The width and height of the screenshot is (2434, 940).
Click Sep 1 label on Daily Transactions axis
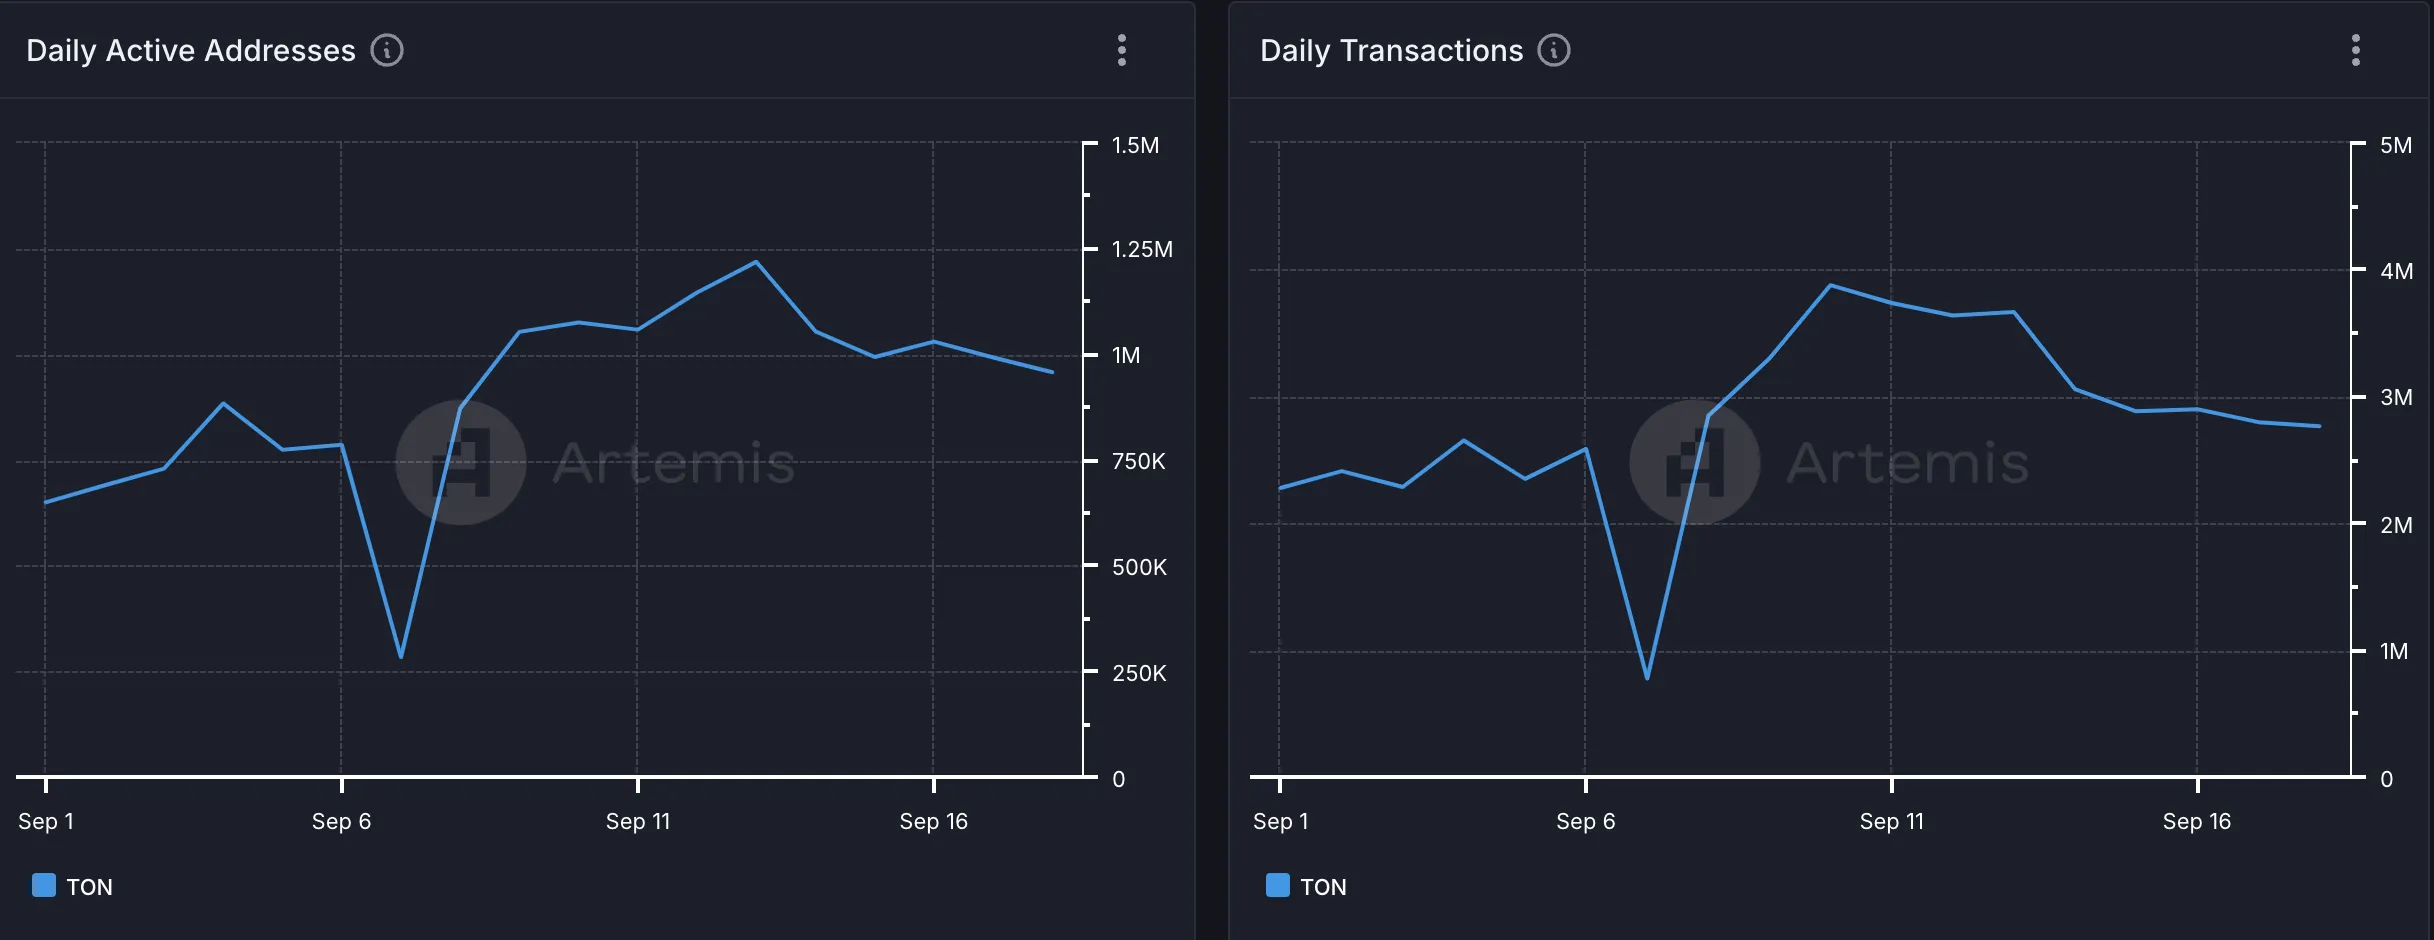[1280, 821]
